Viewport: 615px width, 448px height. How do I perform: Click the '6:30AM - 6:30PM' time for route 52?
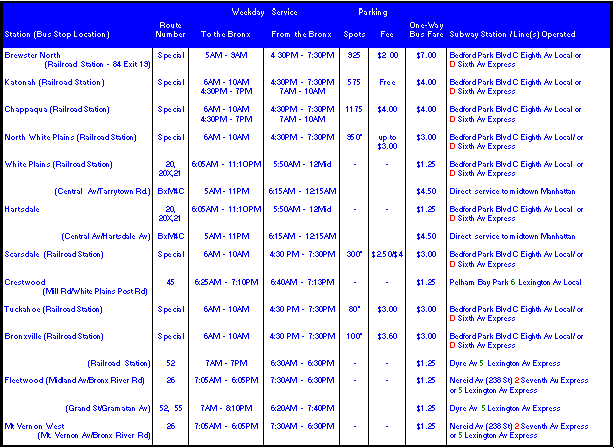(302, 363)
